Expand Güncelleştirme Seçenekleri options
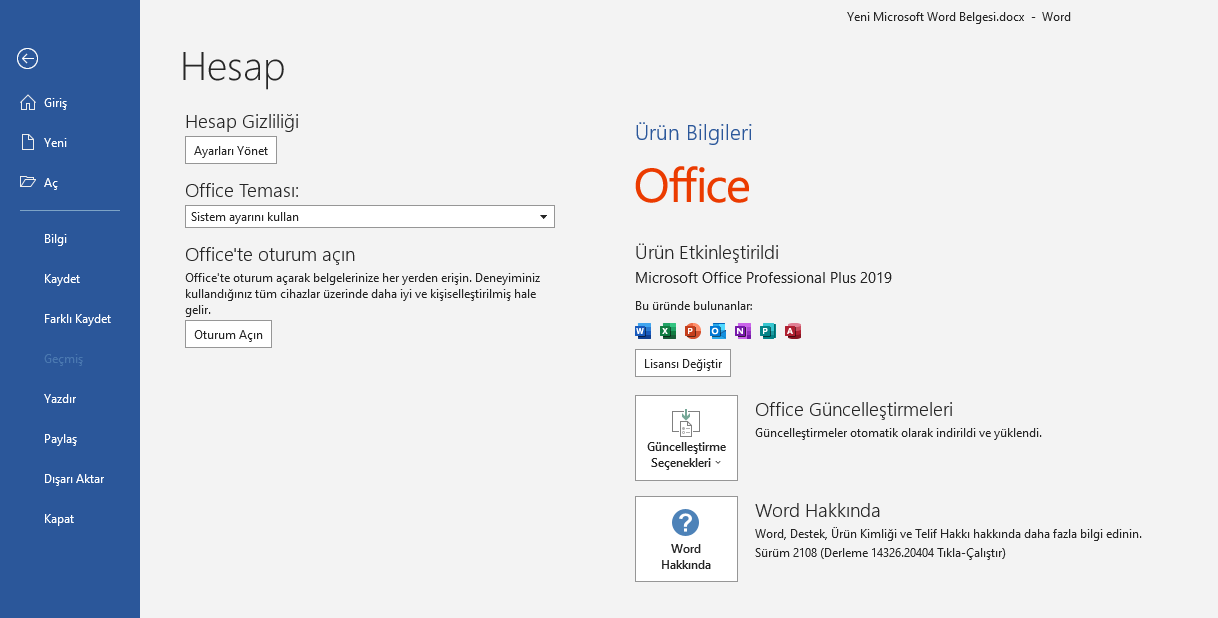Viewport: 1218px width, 618px height. [x=686, y=438]
